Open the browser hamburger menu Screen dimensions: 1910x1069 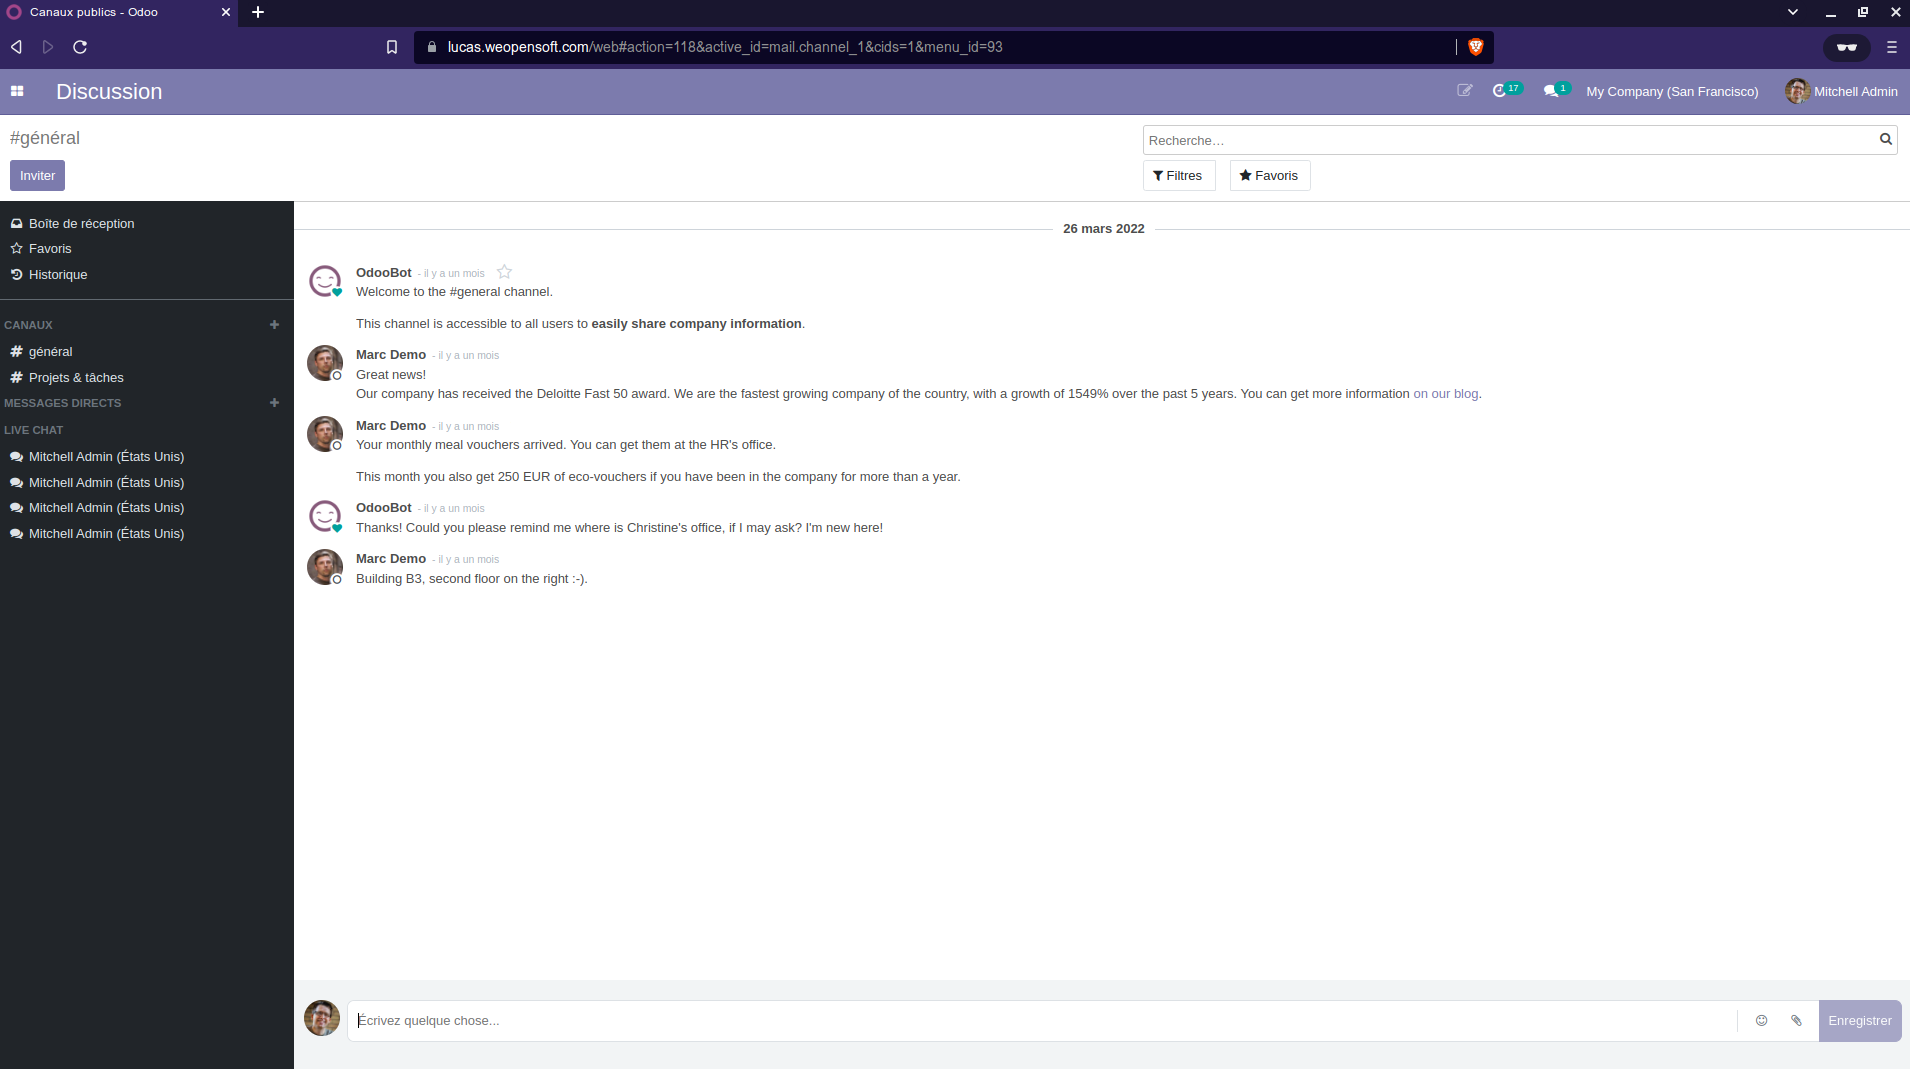tap(1891, 47)
